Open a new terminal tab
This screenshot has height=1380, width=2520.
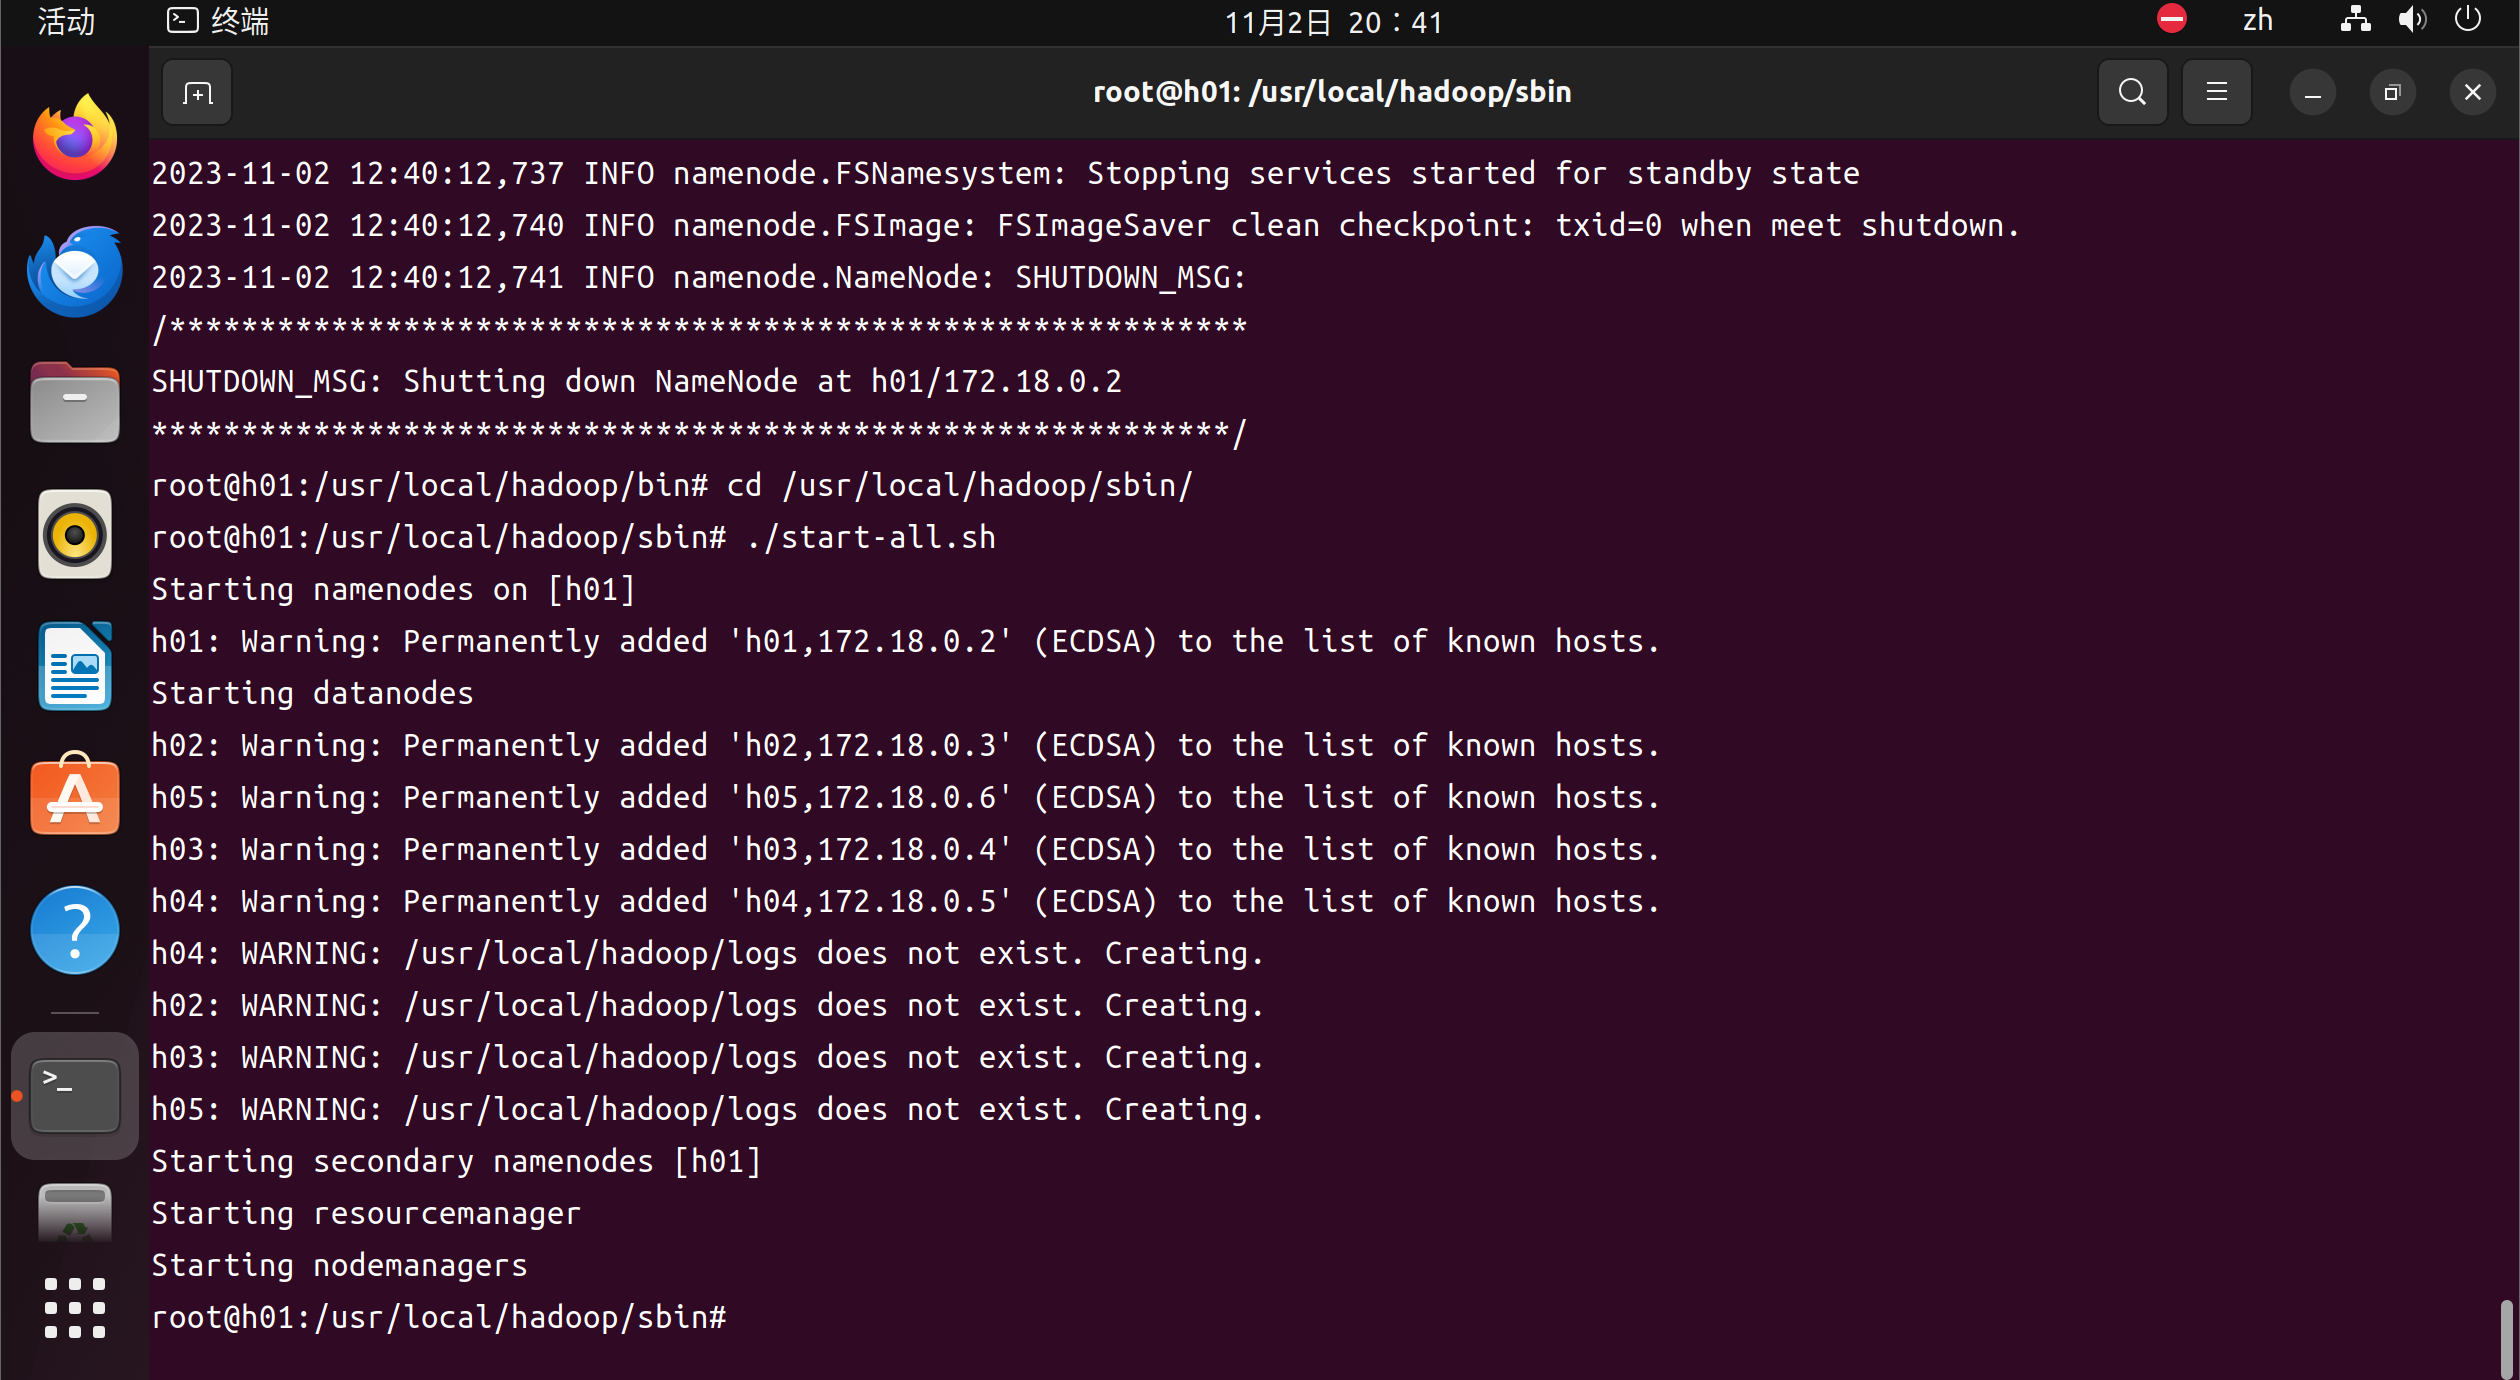(x=197, y=93)
